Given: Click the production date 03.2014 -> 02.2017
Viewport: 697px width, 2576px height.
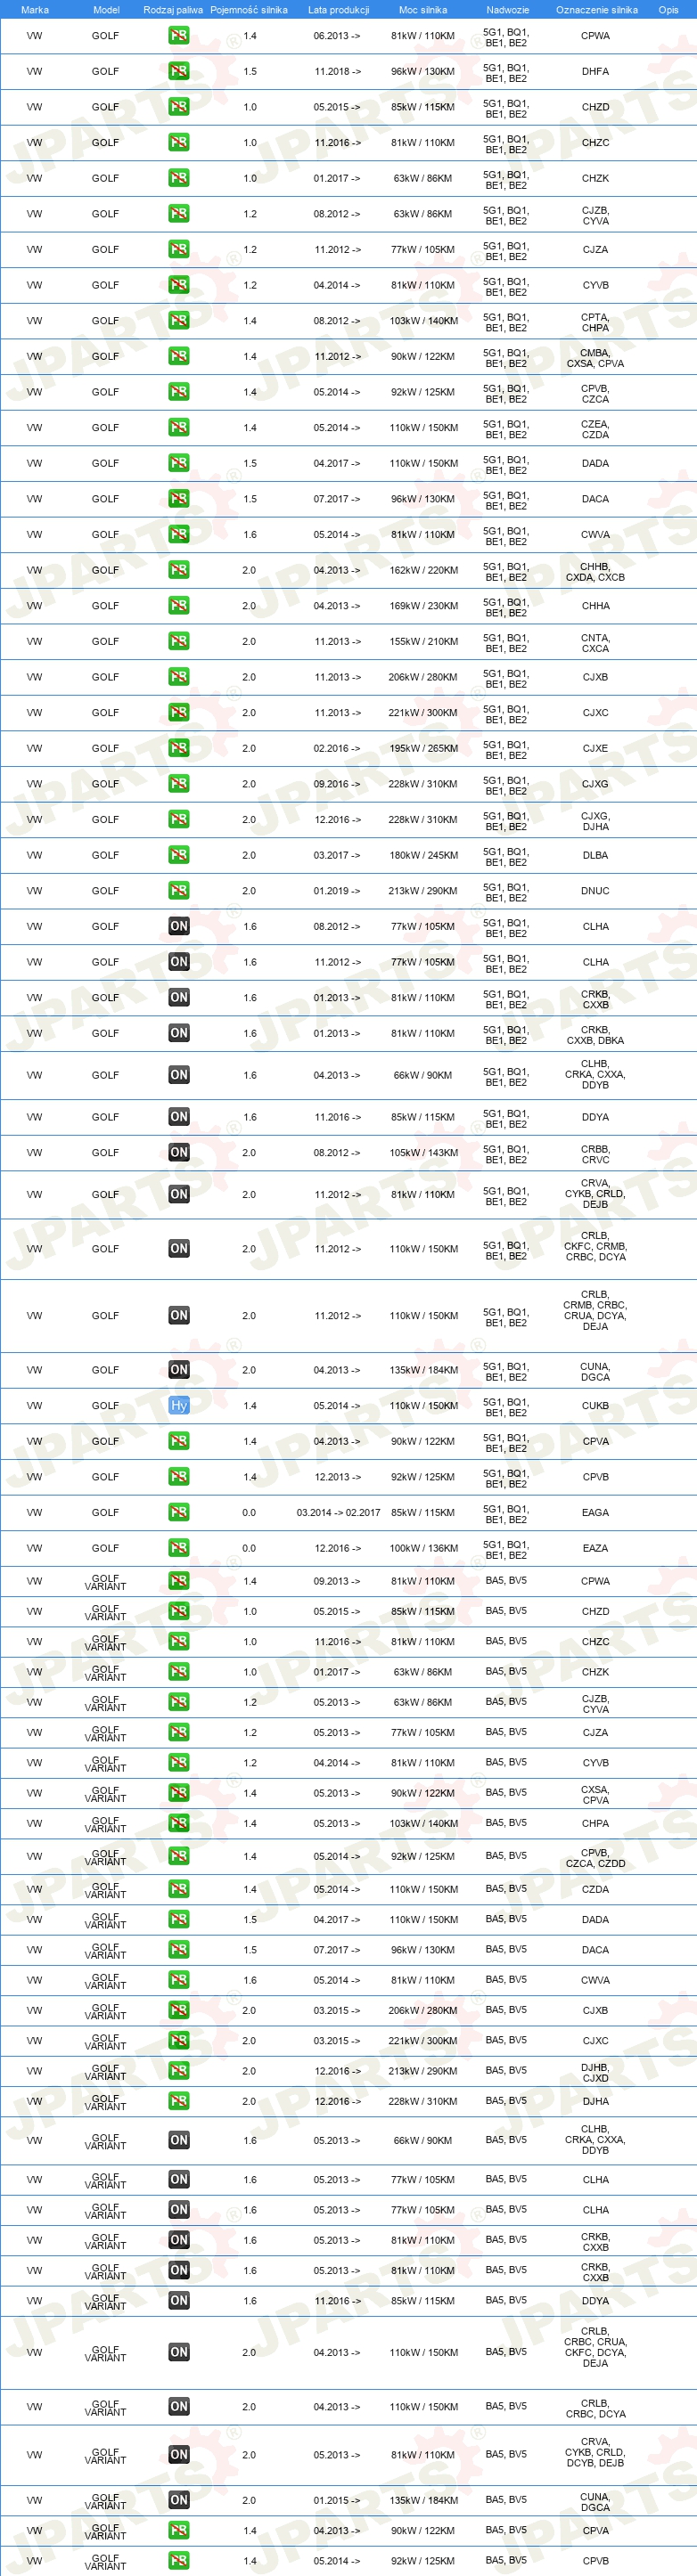Looking at the screenshot, I should coord(338,1513).
